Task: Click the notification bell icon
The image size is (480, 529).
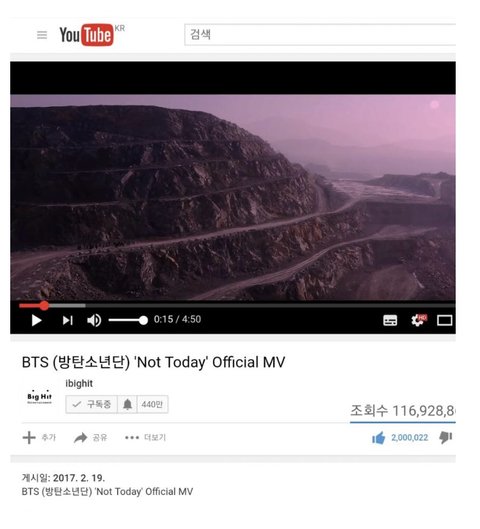Action: pyautogui.click(x=127, y=404)
